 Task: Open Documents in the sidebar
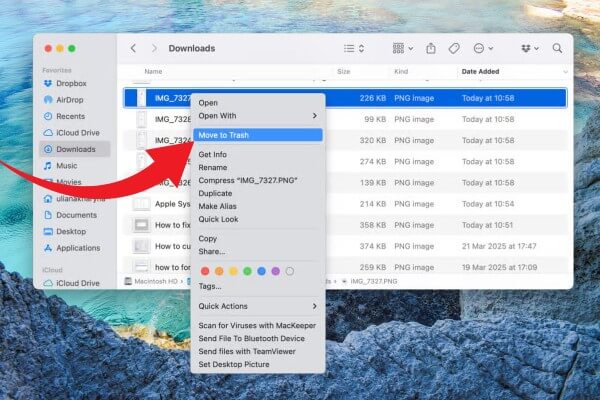point(76,215)
